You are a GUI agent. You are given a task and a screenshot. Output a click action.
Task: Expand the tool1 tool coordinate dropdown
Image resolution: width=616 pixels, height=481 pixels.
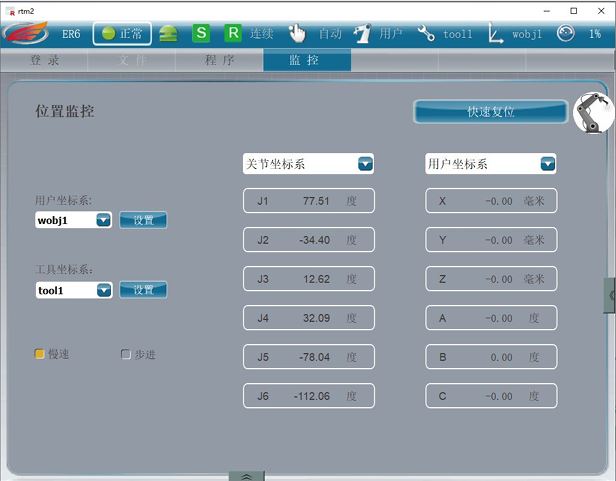click(x=103, y=290)
